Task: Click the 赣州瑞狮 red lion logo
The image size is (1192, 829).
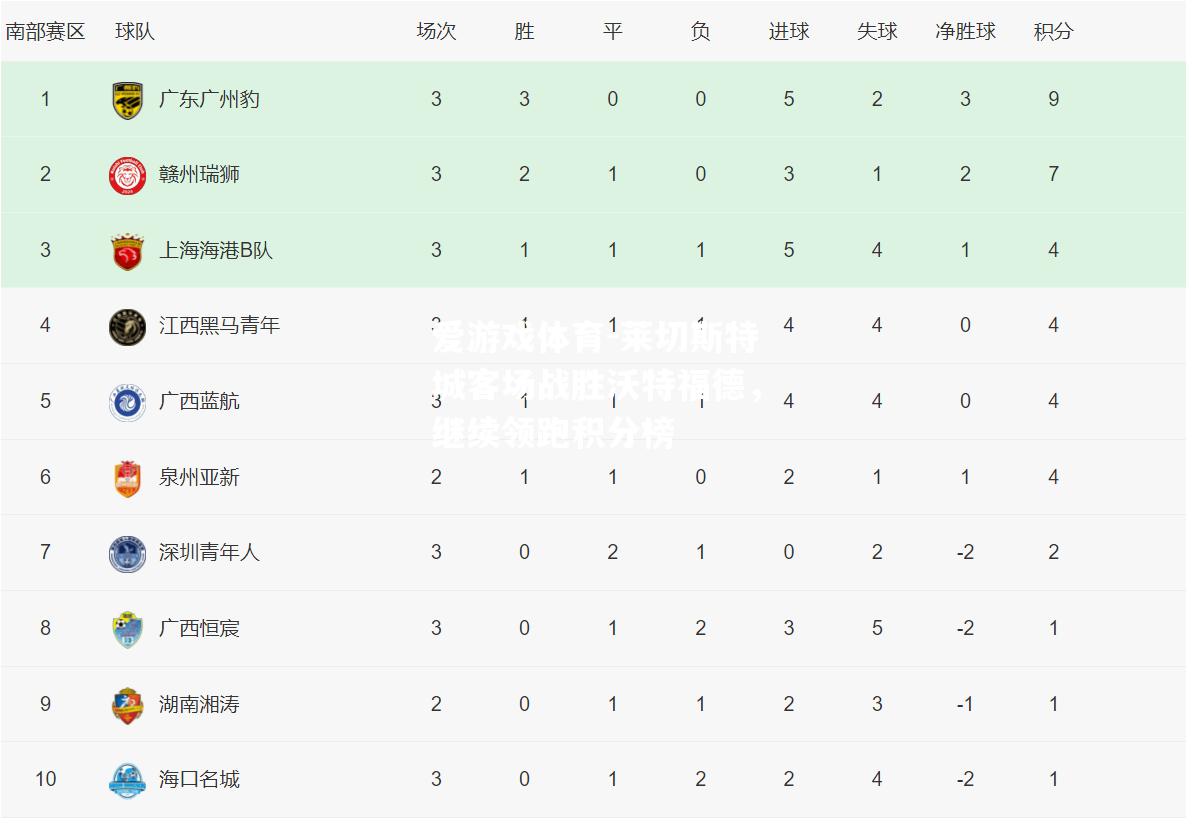Action: pos(127,176)
